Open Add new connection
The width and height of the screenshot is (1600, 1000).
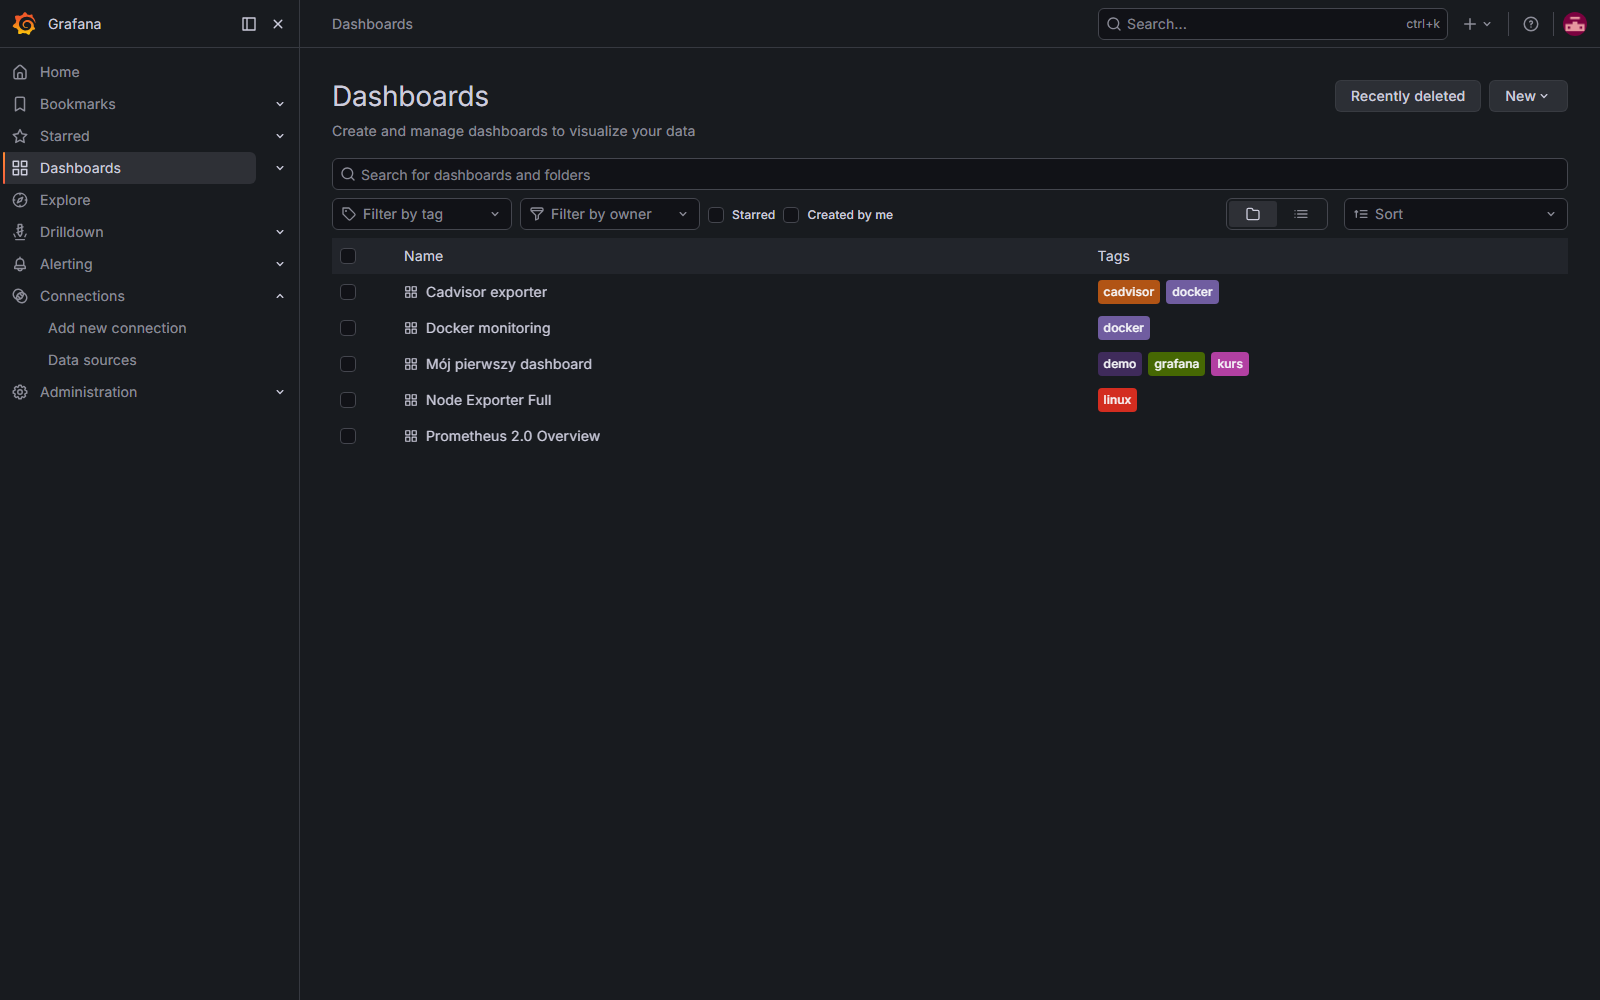click(117, 328)
